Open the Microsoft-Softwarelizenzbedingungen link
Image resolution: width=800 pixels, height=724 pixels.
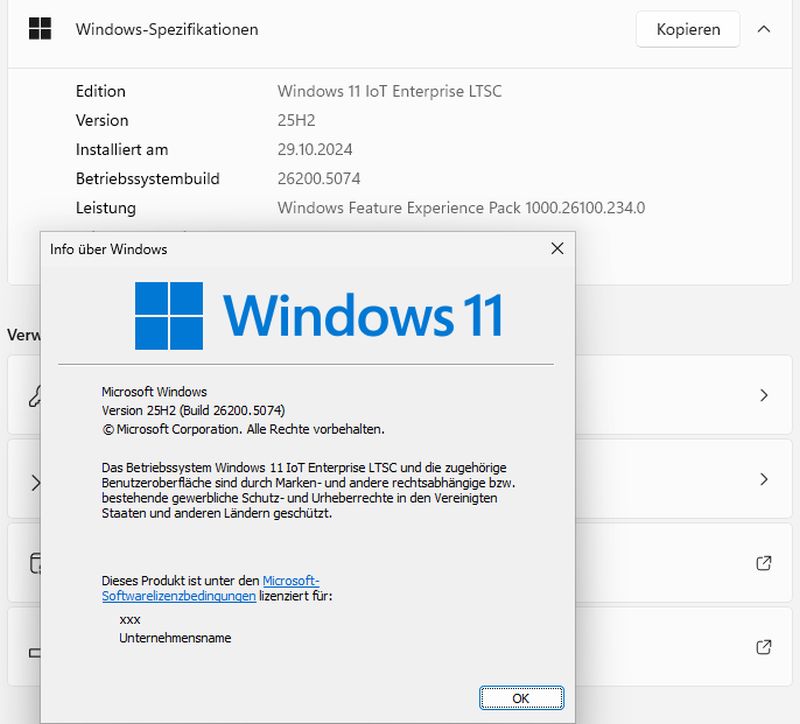(x=211, y=588)
